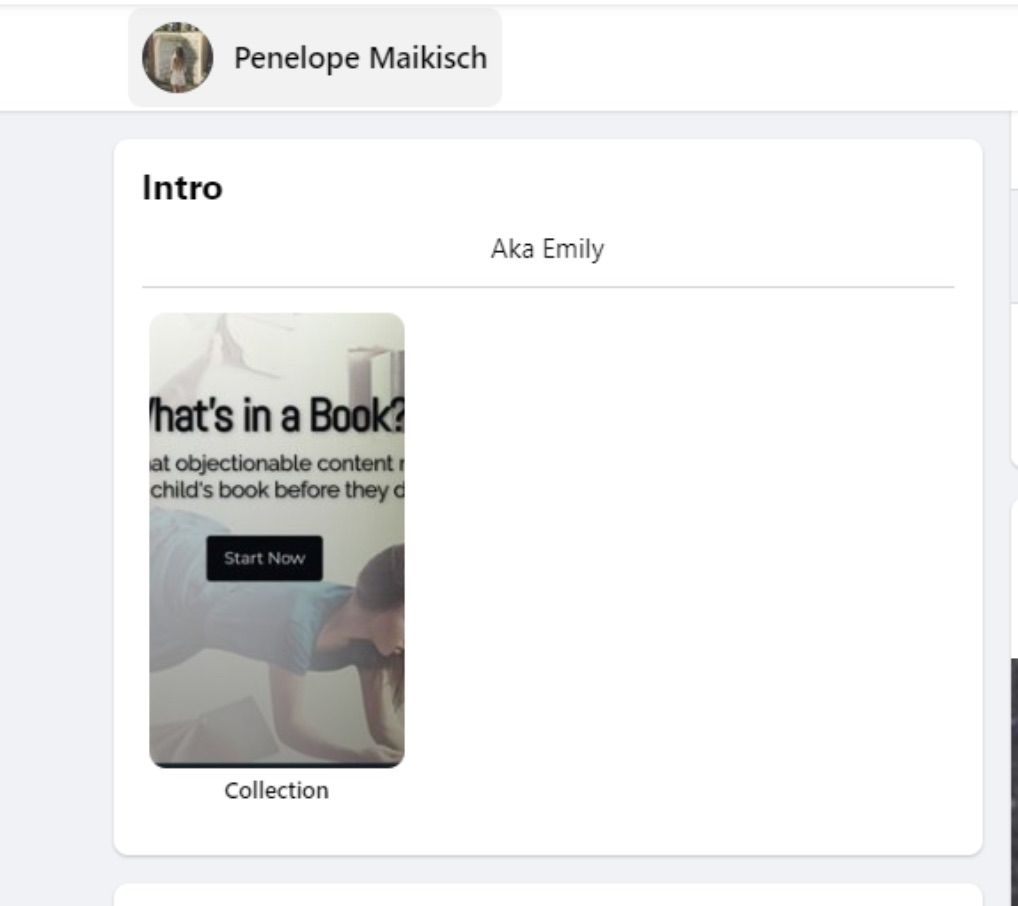Click the Collection caption under the thumbnail
The image size is (1018, 906).
(x=277, y=790)
